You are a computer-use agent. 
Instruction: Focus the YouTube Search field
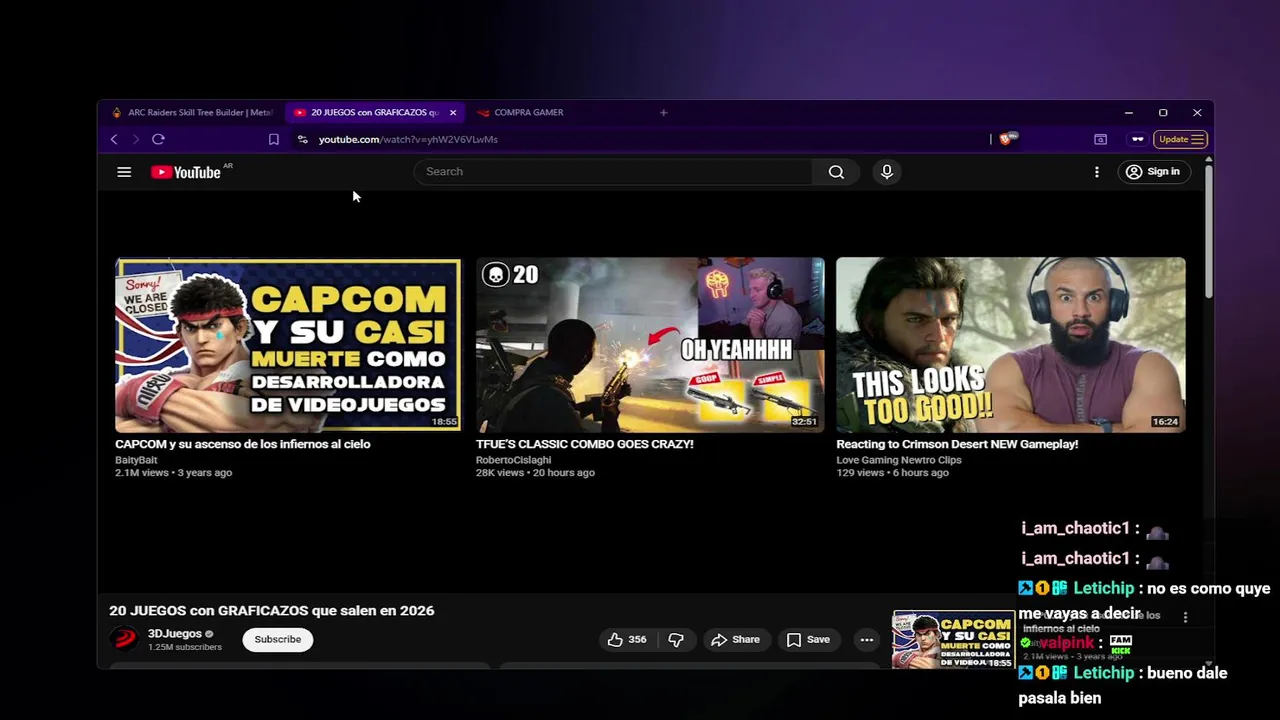tap(613, 172)
